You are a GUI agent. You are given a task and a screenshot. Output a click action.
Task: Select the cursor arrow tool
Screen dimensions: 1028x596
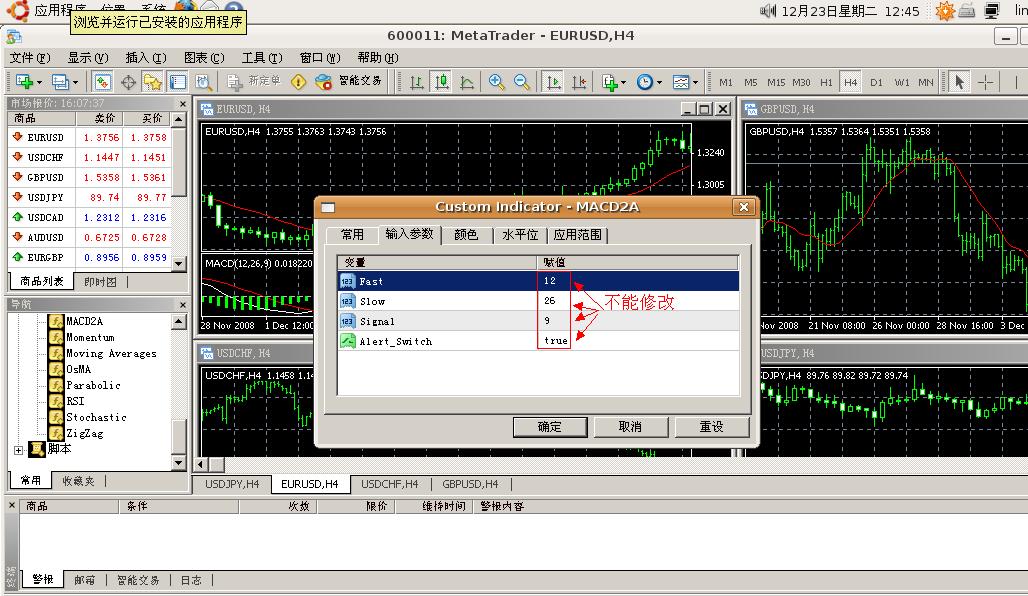[960, 82]
